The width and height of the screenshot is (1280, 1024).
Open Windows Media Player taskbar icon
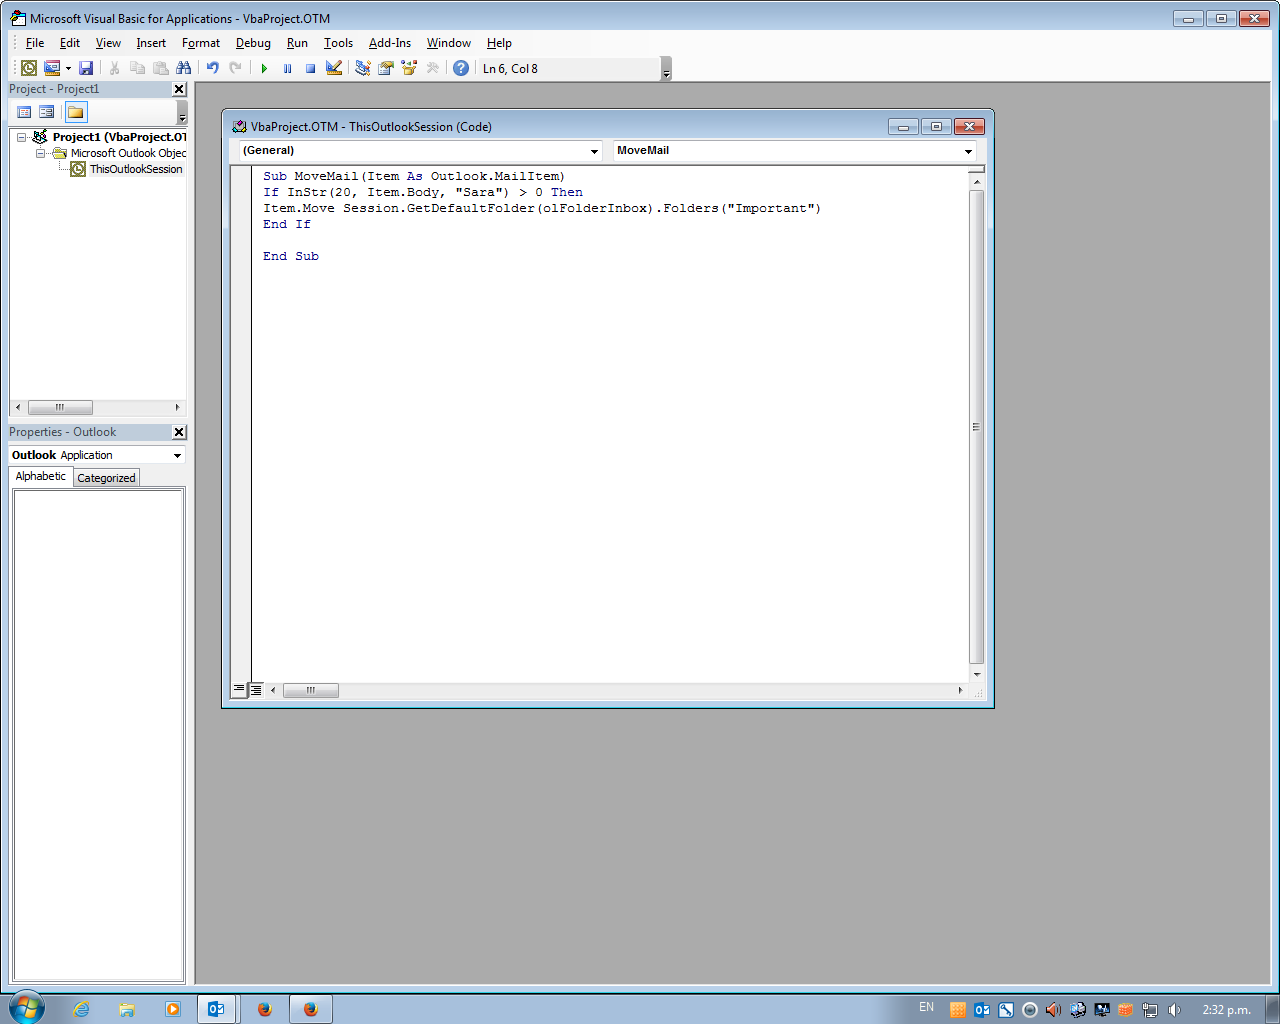coord(172,1009)
